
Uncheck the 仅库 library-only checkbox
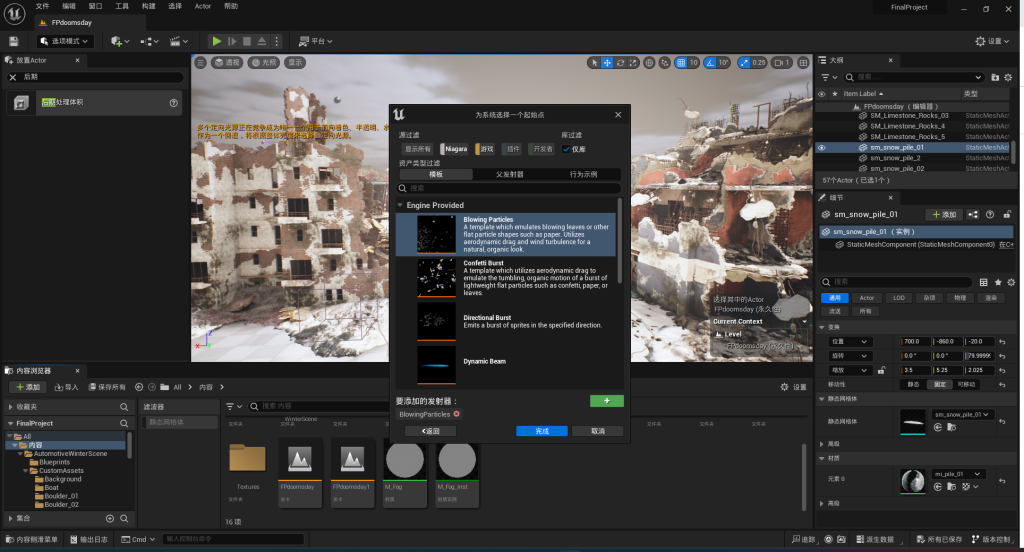[566, 149]
